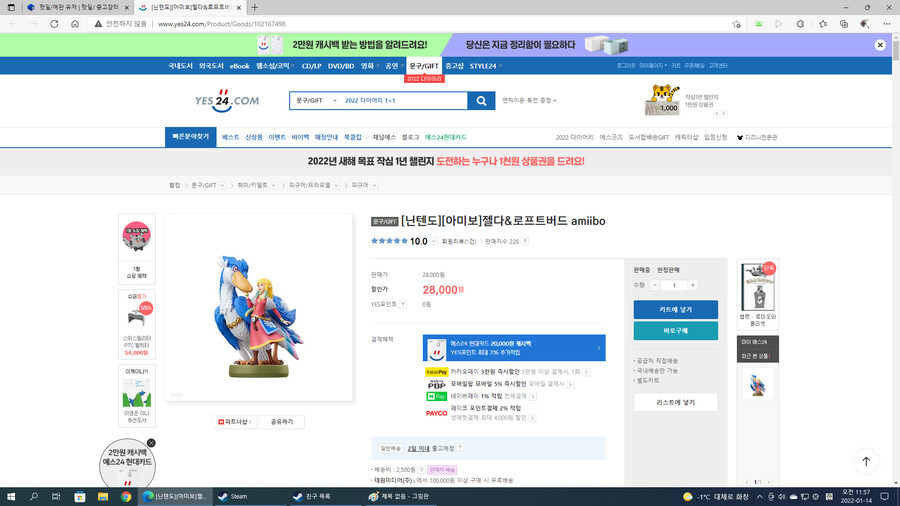The width and height of the screenshot is (900, 506).
Task: Reload the page in the browser
Action: click(x=54, y=24)
